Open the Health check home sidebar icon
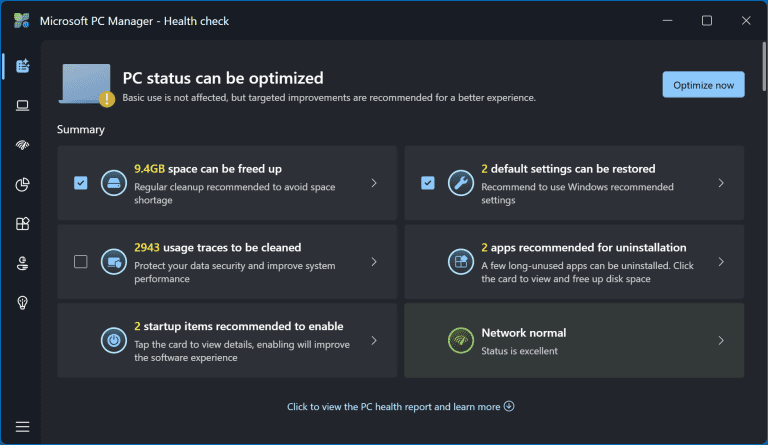The width and height of the screenshot is (768, 445). point(22,66)
